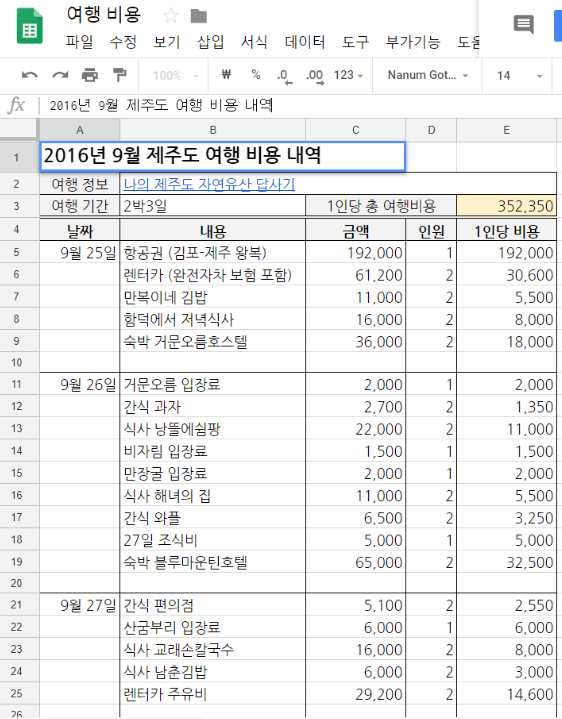Select the 날짜 header cell
This screenshot has width=562, height=719.
coord(80,231)
